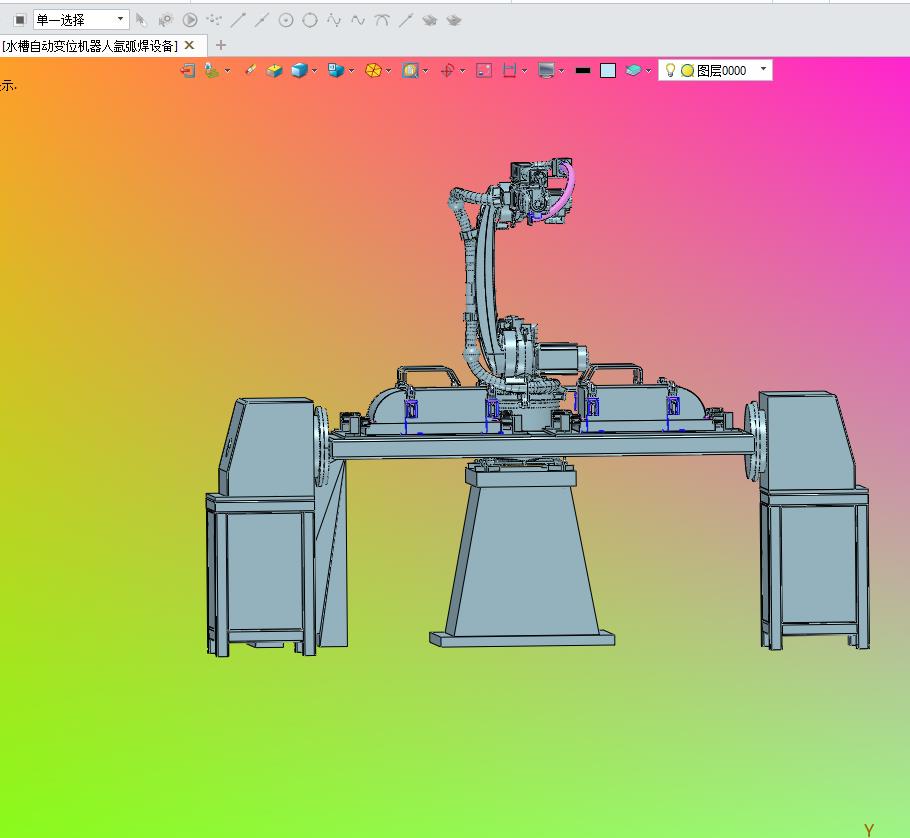Open the 单一选择 selection mode dropdown
The height and width of the screenshot is (838, 910).
point(120,19)
